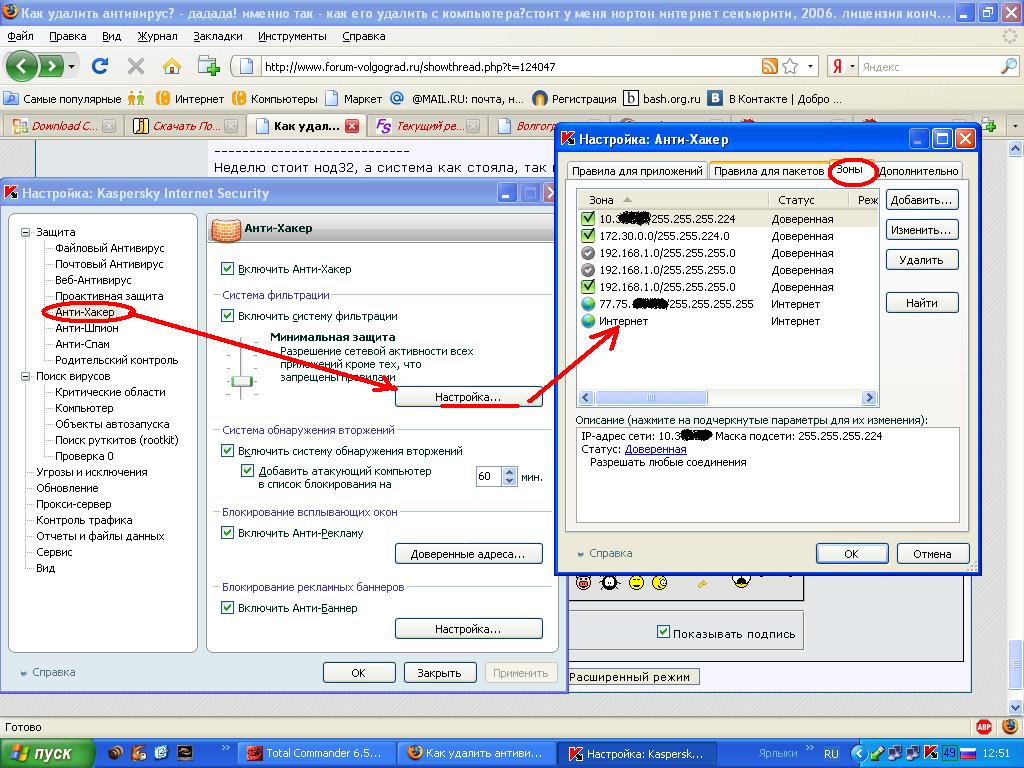The height and width of the screenshot is (768, 1024).
Task: Collapse the Защита tree node
Action: tap(26, 232)
